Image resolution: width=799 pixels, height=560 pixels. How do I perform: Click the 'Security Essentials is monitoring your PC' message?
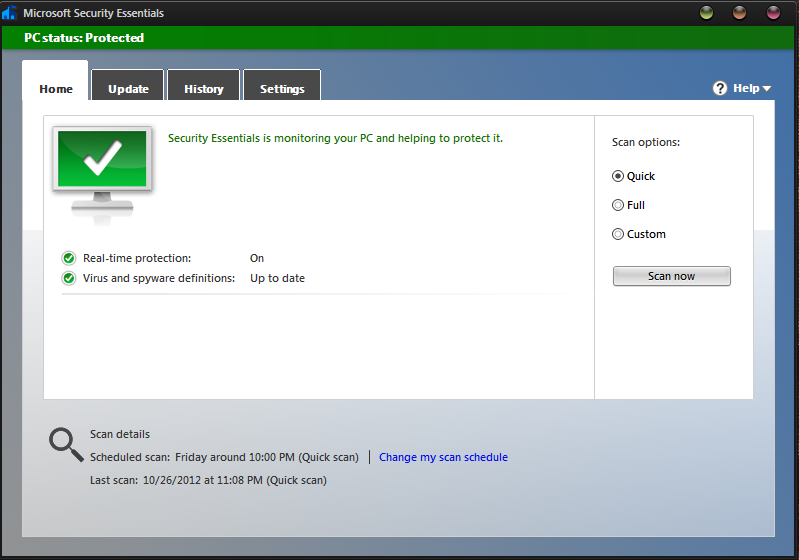click(335, 138)
